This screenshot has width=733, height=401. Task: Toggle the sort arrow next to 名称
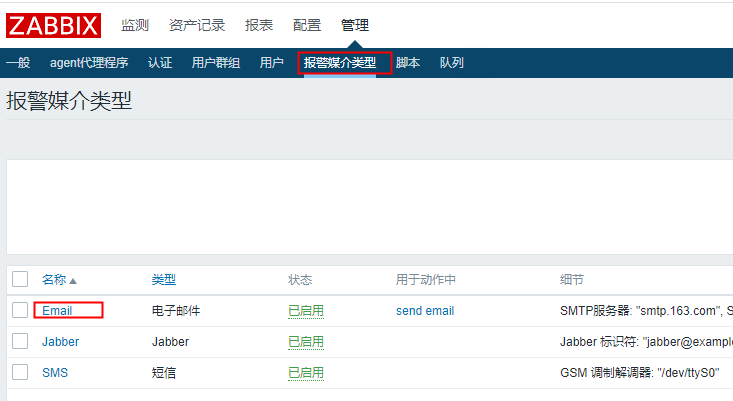[72, 281]
